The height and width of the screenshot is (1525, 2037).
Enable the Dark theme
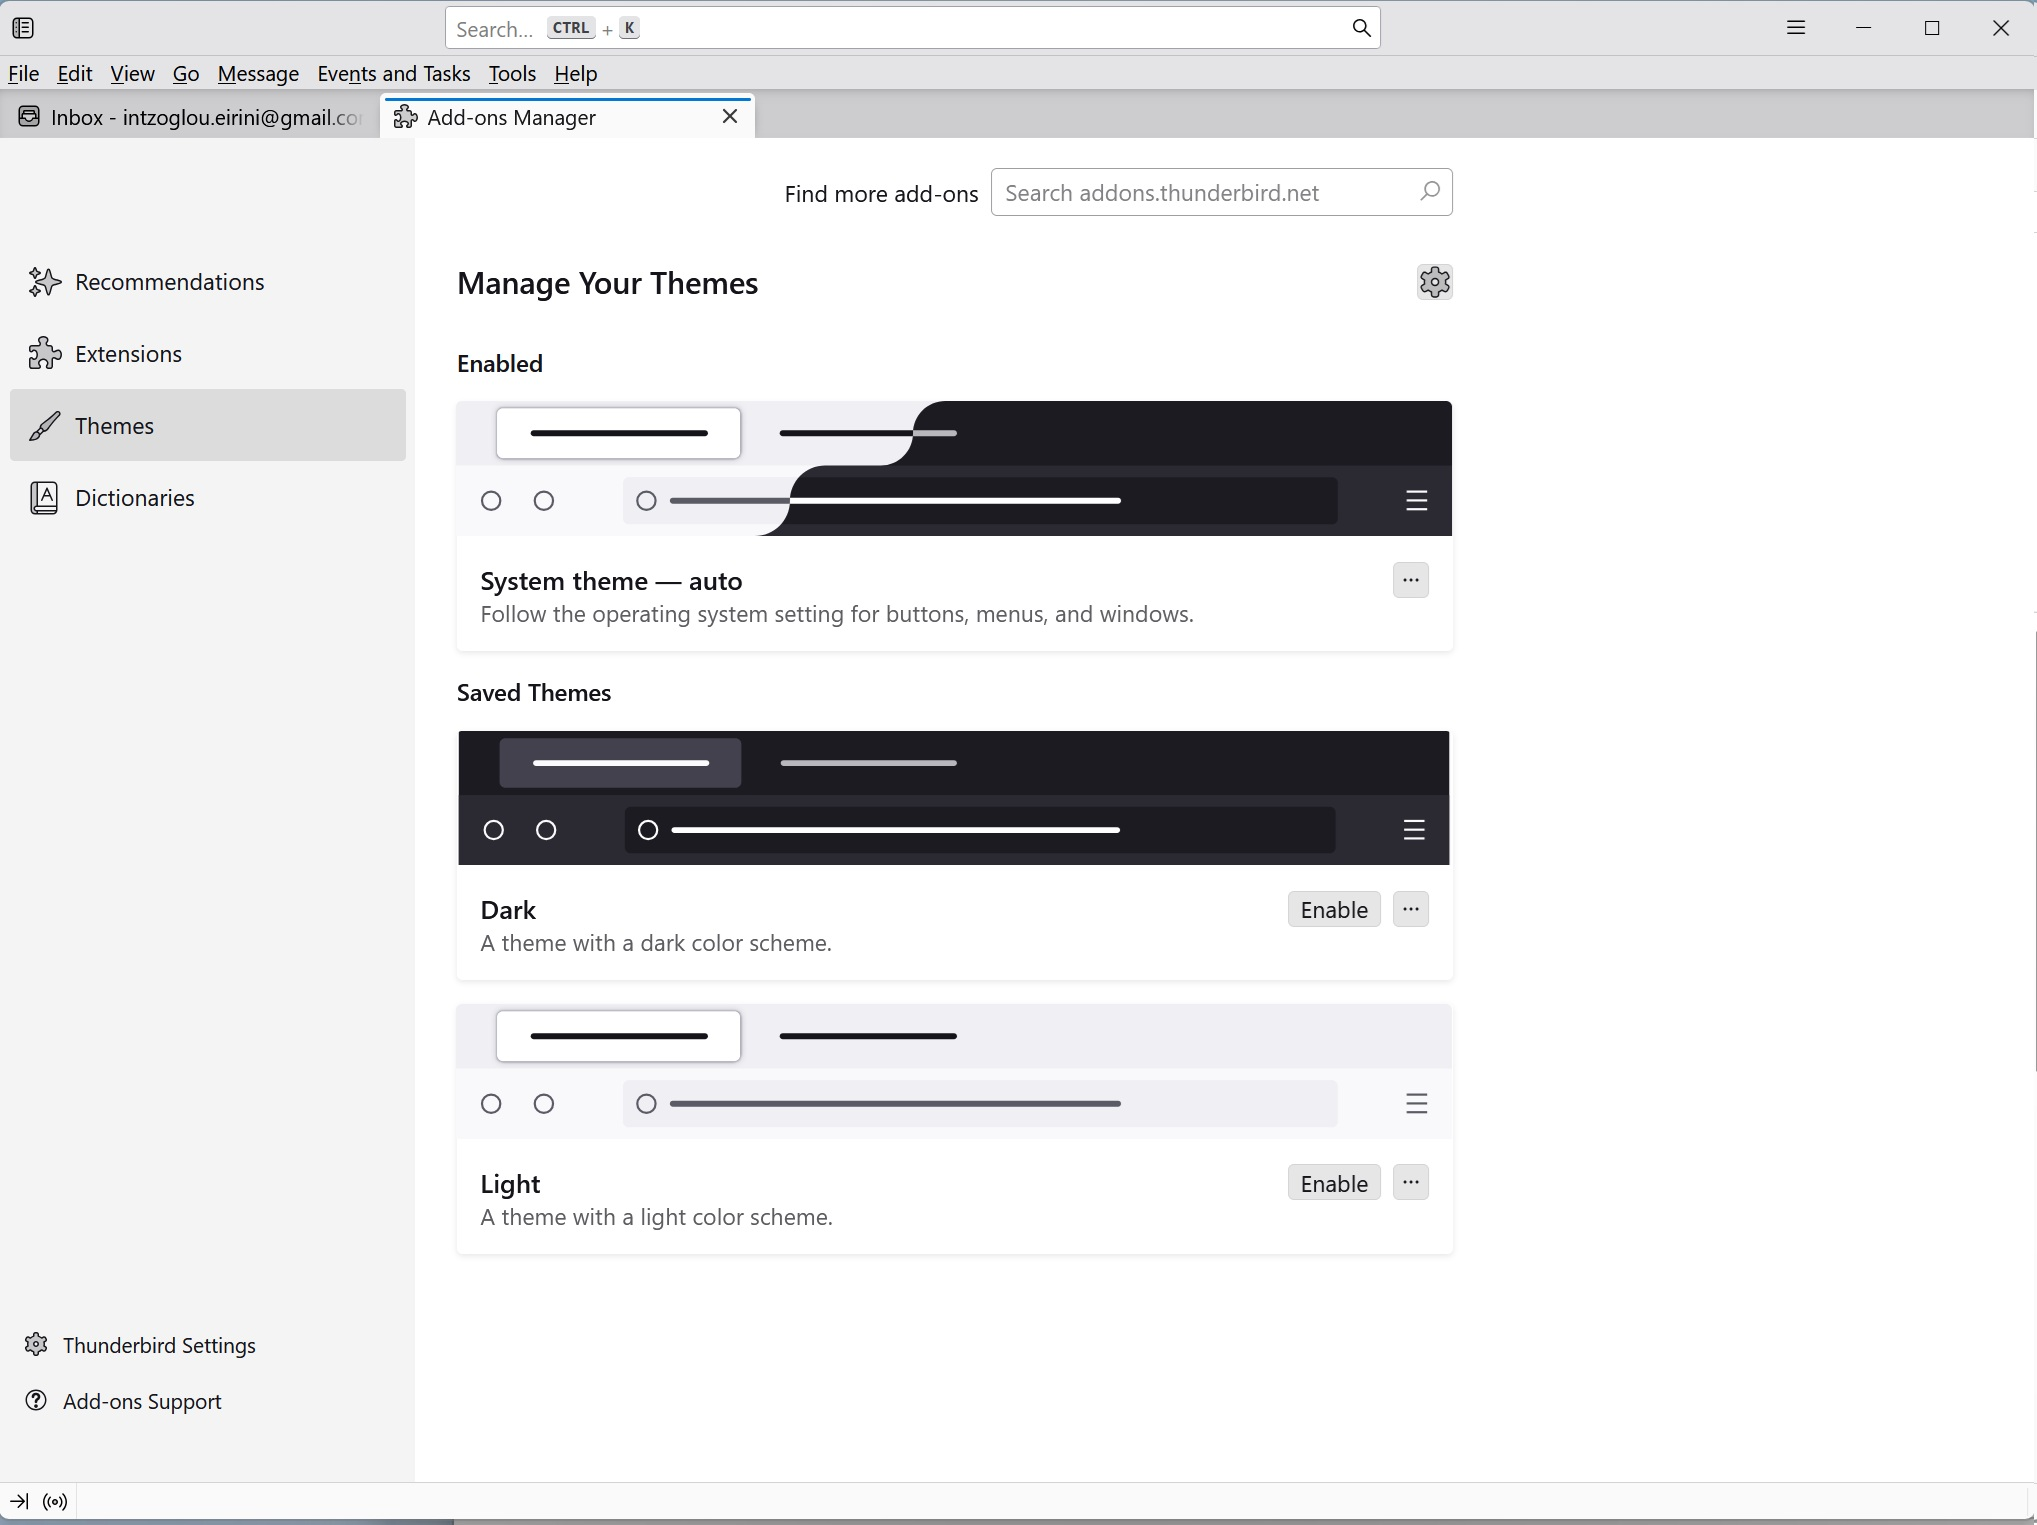click(x=1333, y=909)
